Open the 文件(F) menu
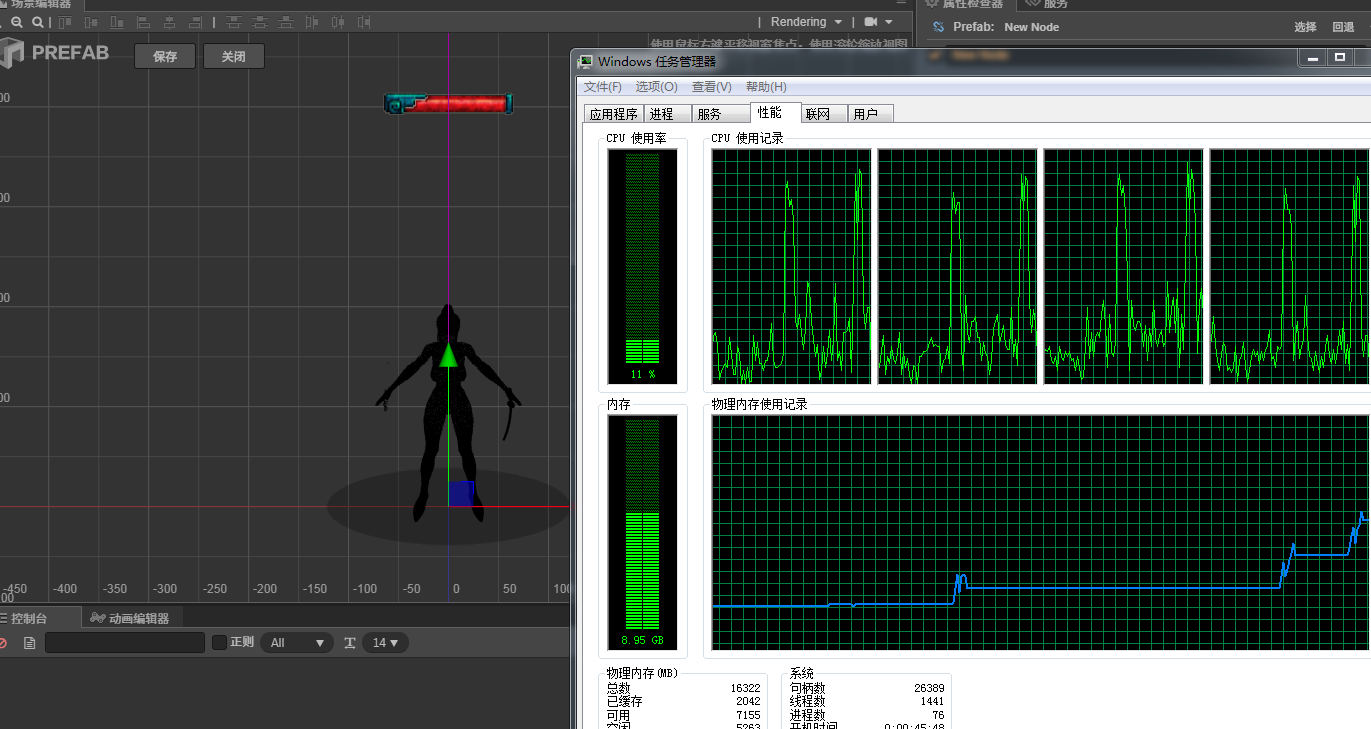1371x729 pixels. 602,87
